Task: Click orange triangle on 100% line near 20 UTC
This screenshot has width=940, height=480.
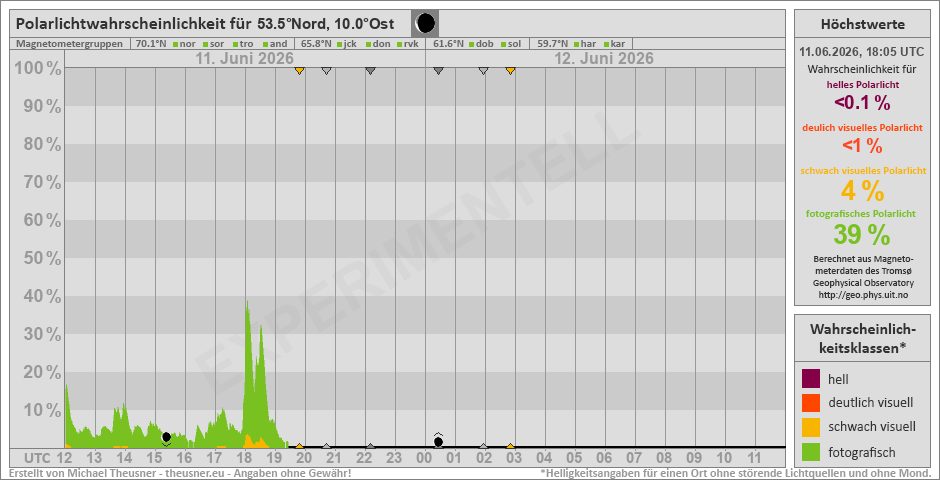Action: click(x=299, y=71)
